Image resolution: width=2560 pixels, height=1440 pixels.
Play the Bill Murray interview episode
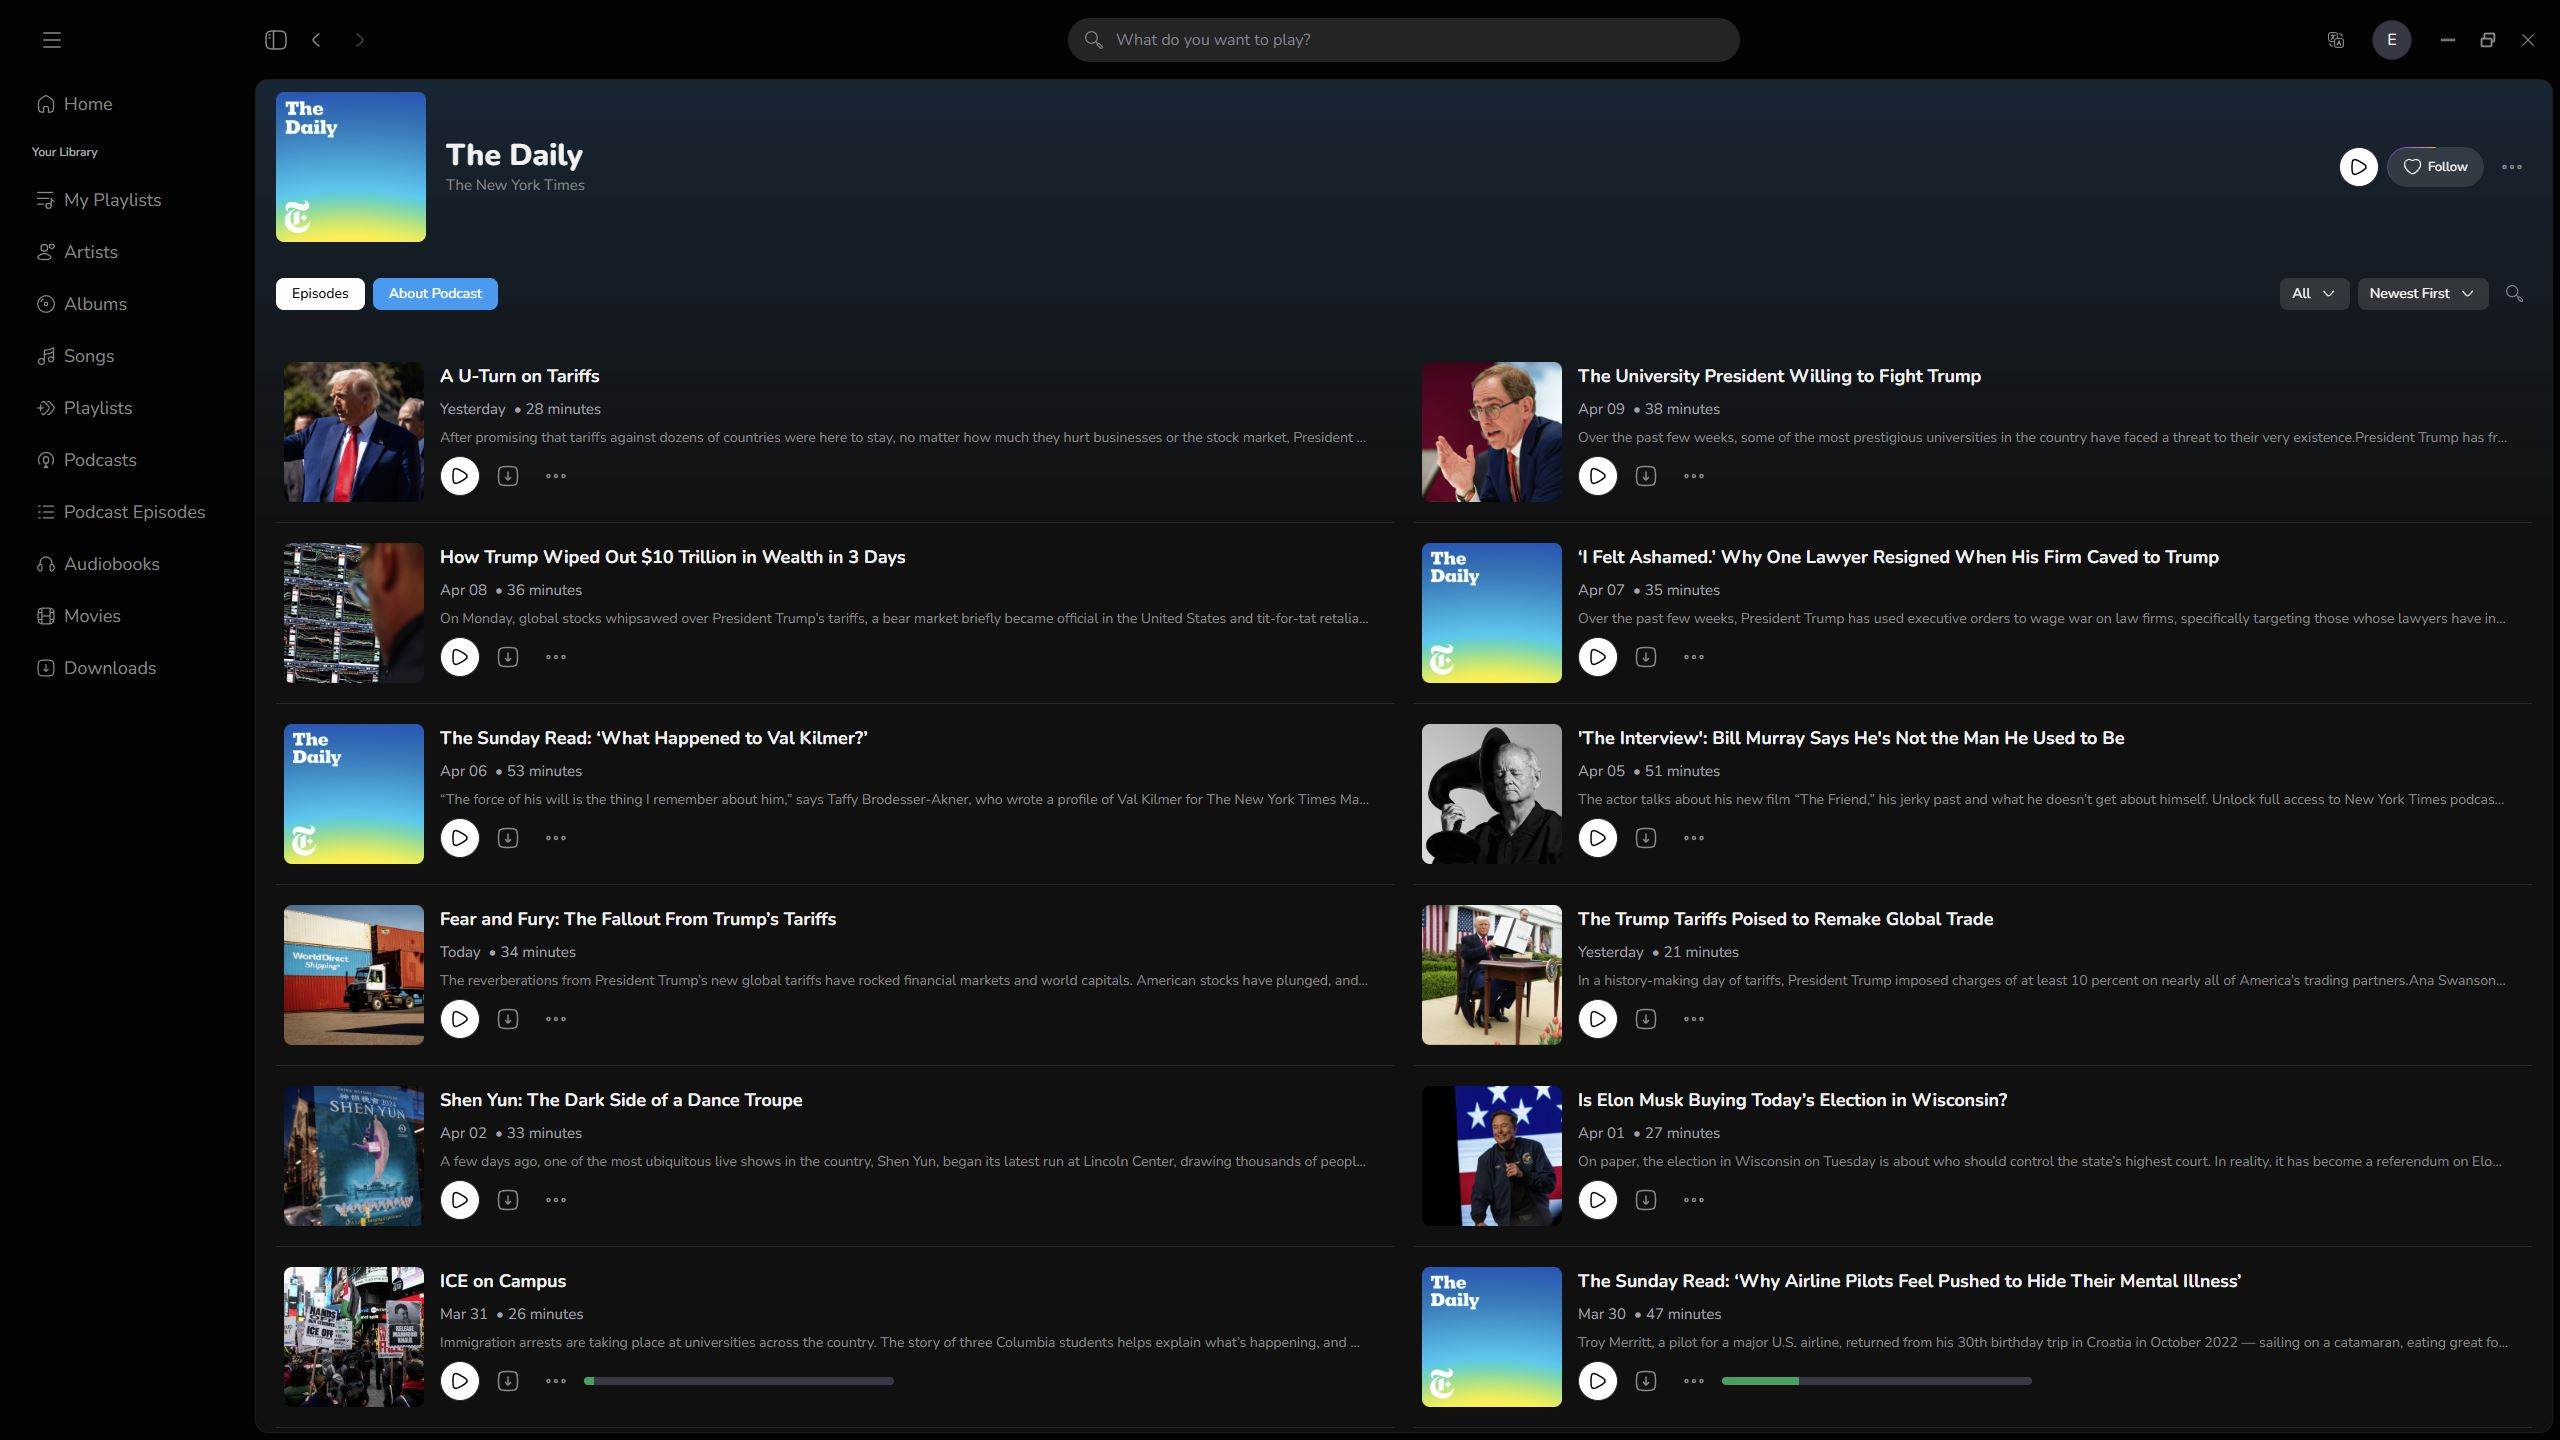pos(1598,838)
